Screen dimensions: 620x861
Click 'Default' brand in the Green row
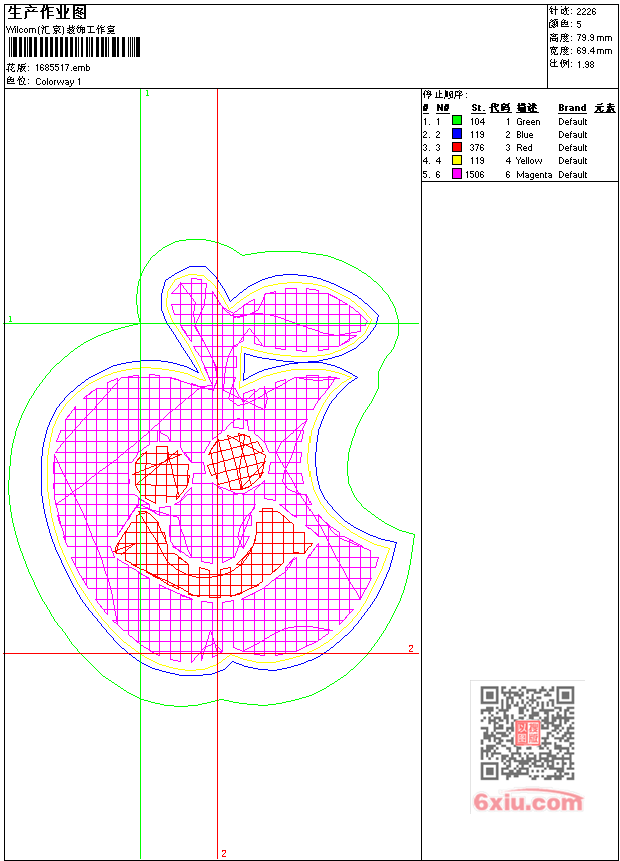tap(573, 122)
